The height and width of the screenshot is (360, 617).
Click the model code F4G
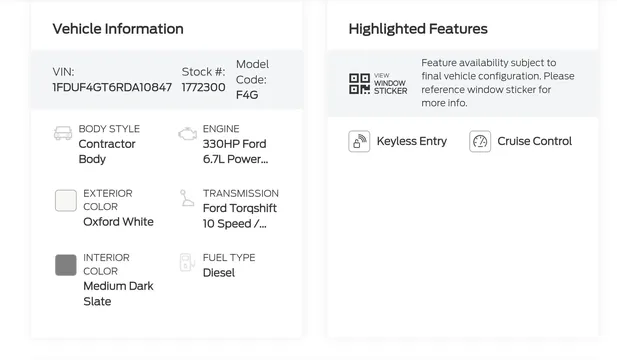[247, 95]
